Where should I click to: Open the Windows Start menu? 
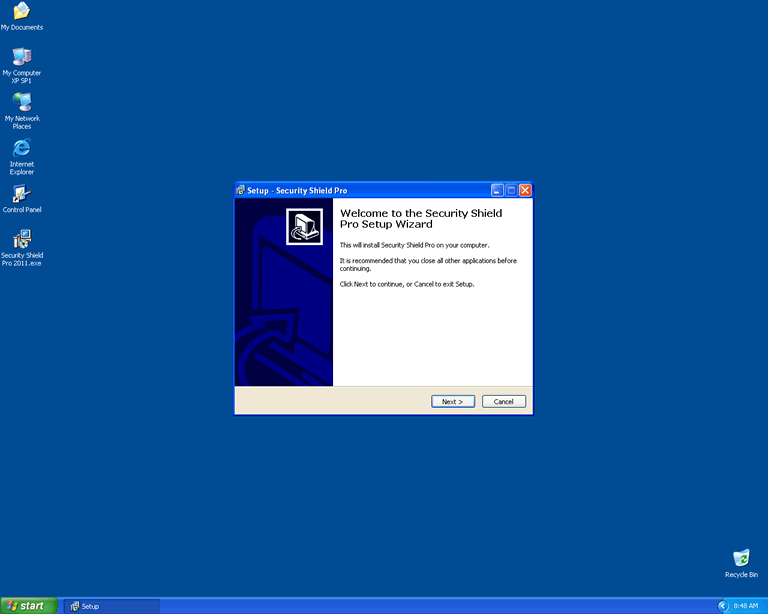point(29,606)
